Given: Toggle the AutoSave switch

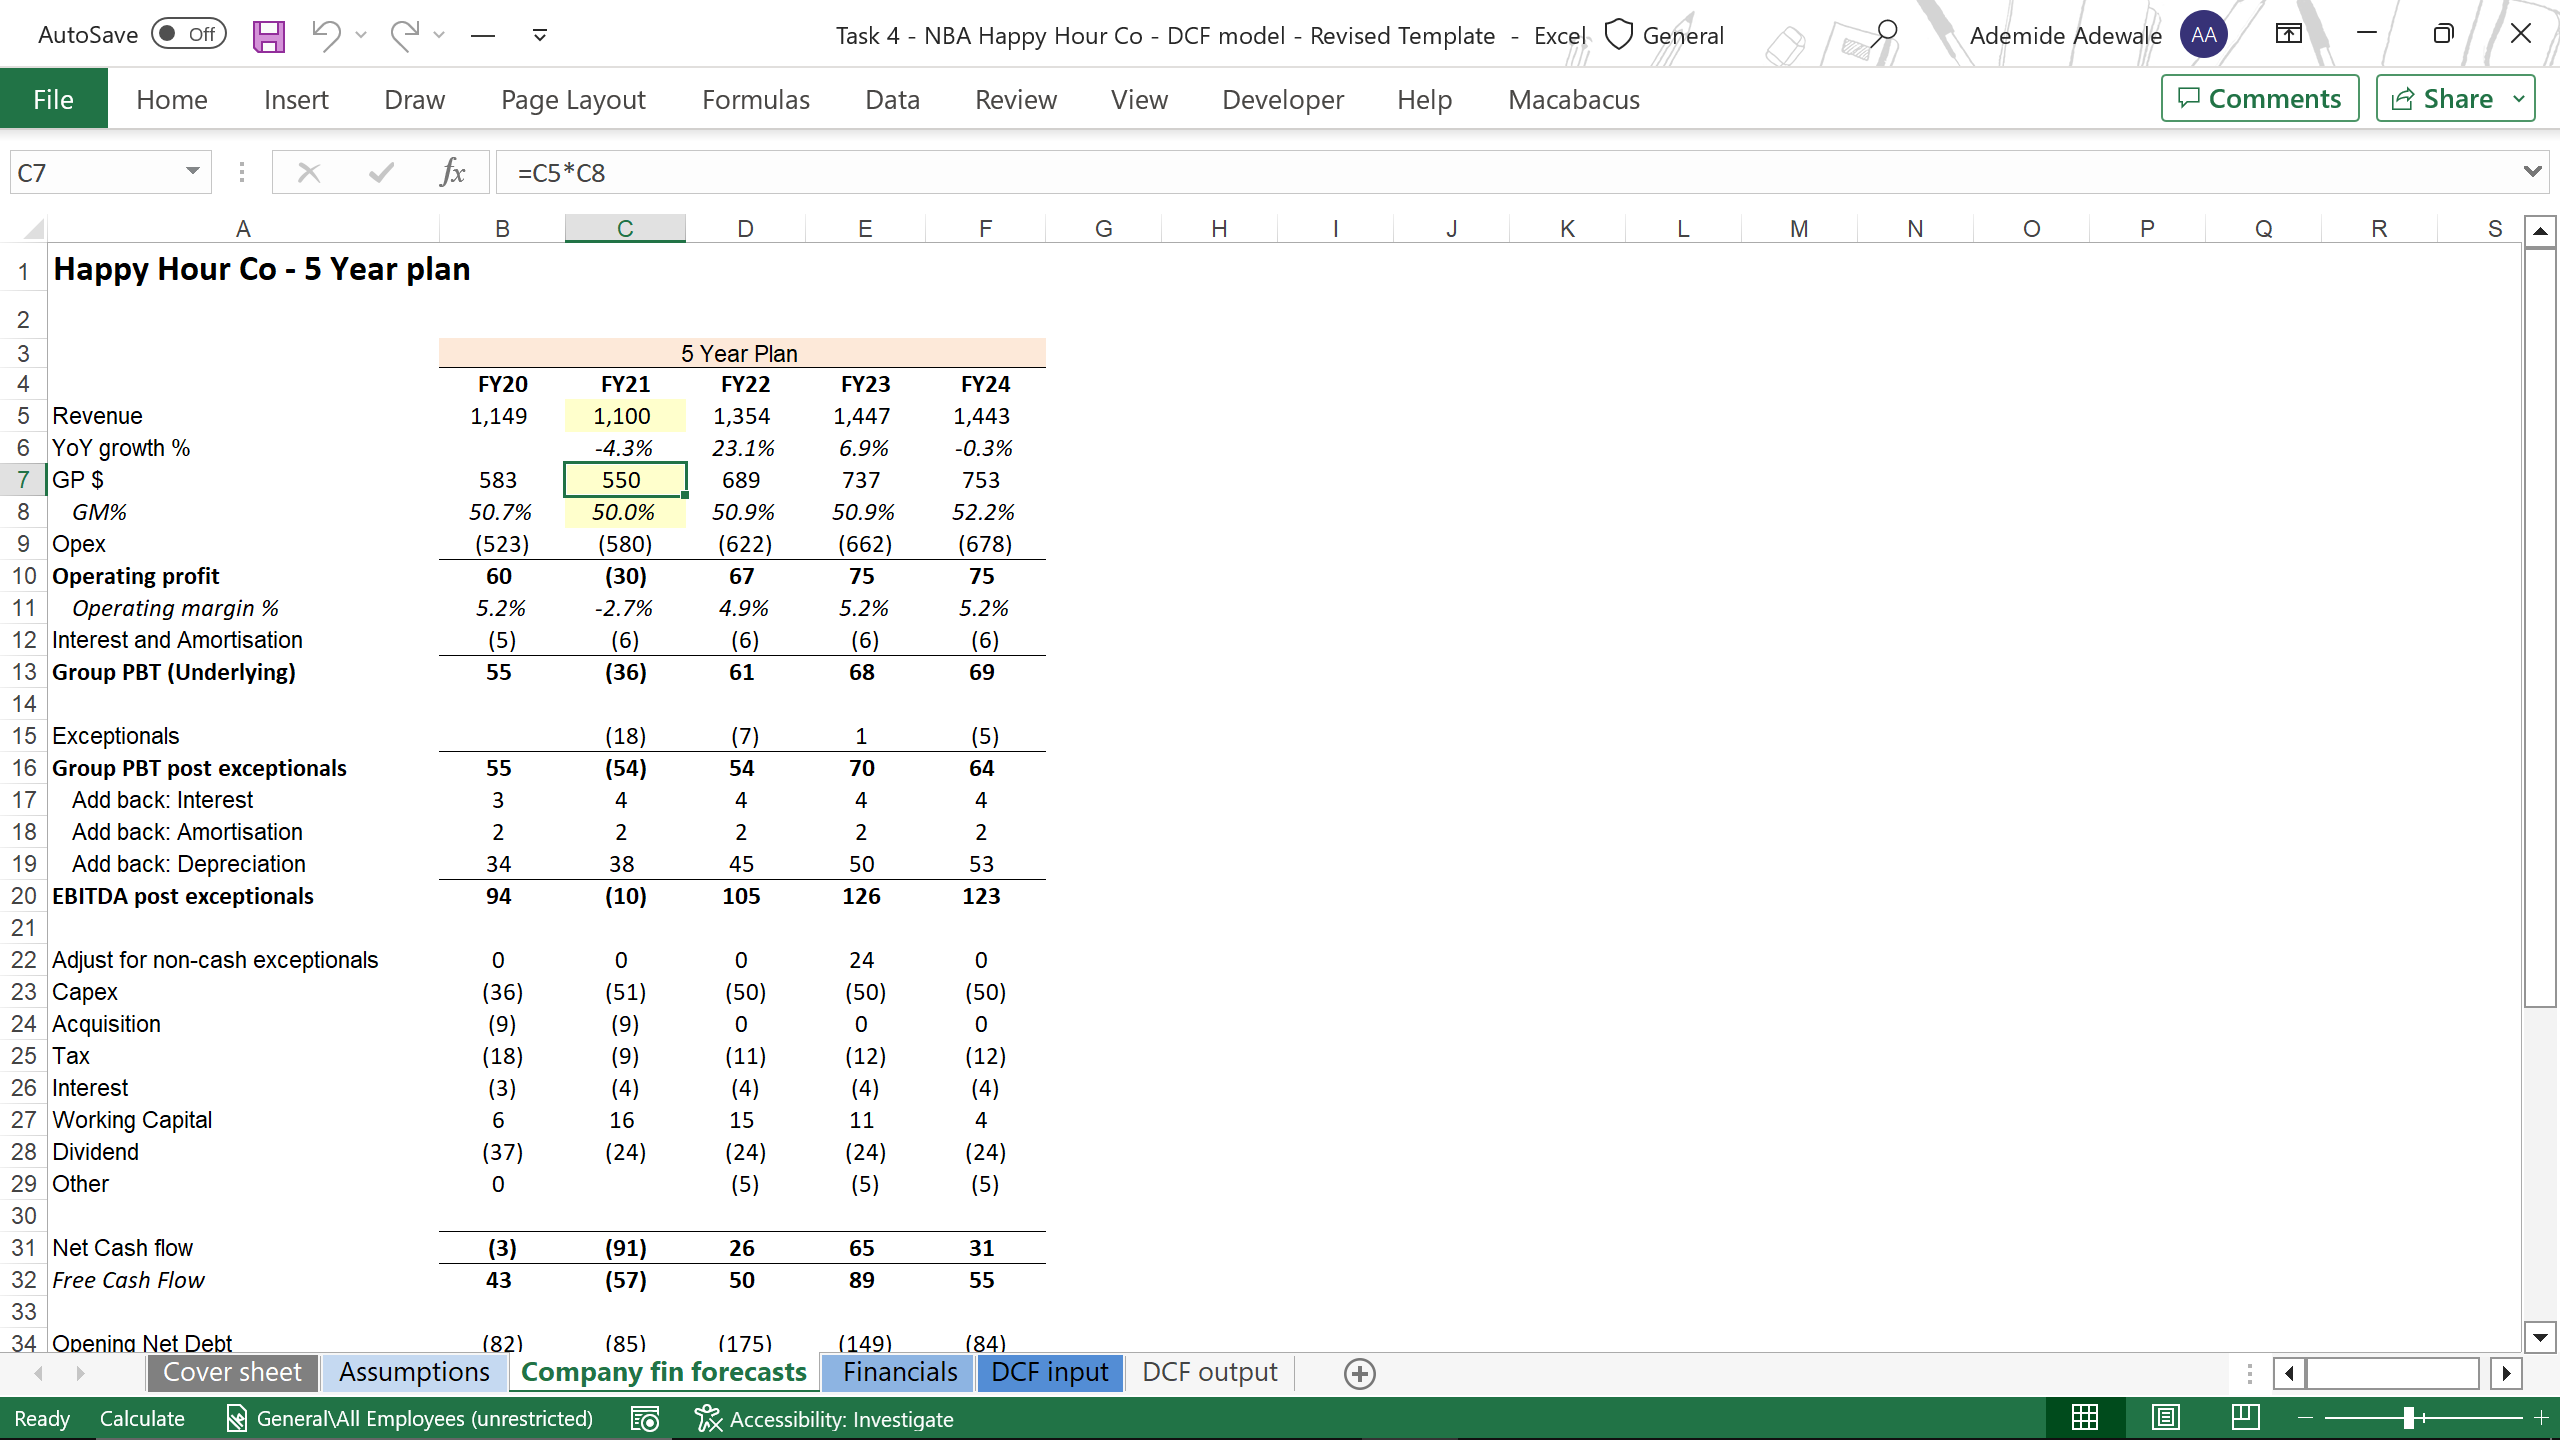Looking at the screenshot, I should point(189,35).
